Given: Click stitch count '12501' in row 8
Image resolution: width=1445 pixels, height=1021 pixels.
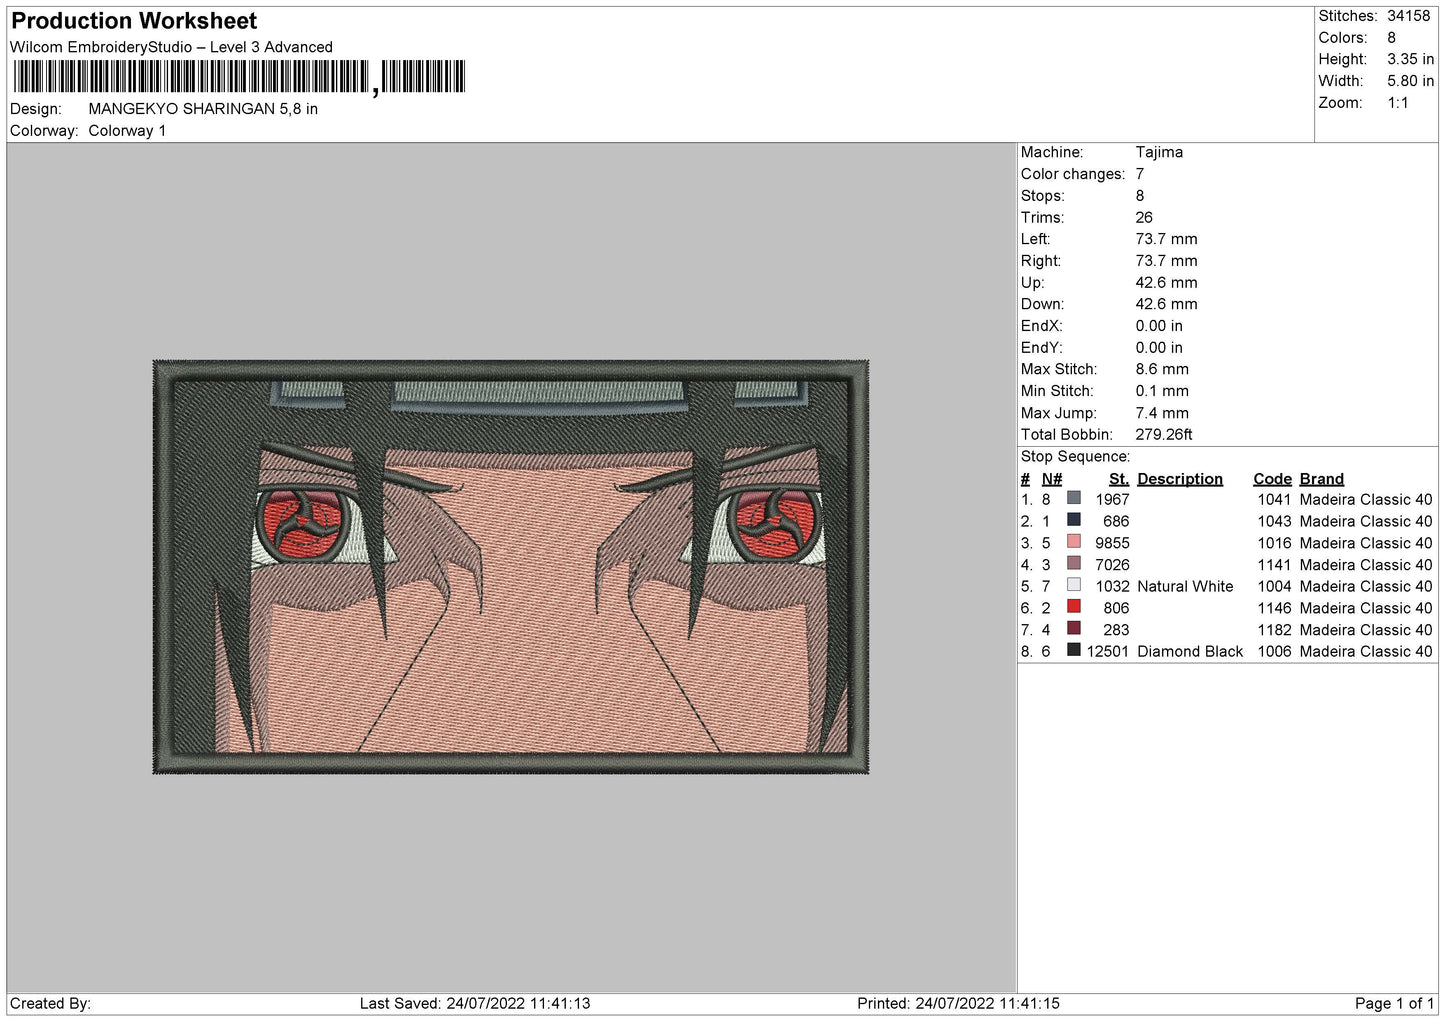Looking at the screenshot, I should [1108, 652].
